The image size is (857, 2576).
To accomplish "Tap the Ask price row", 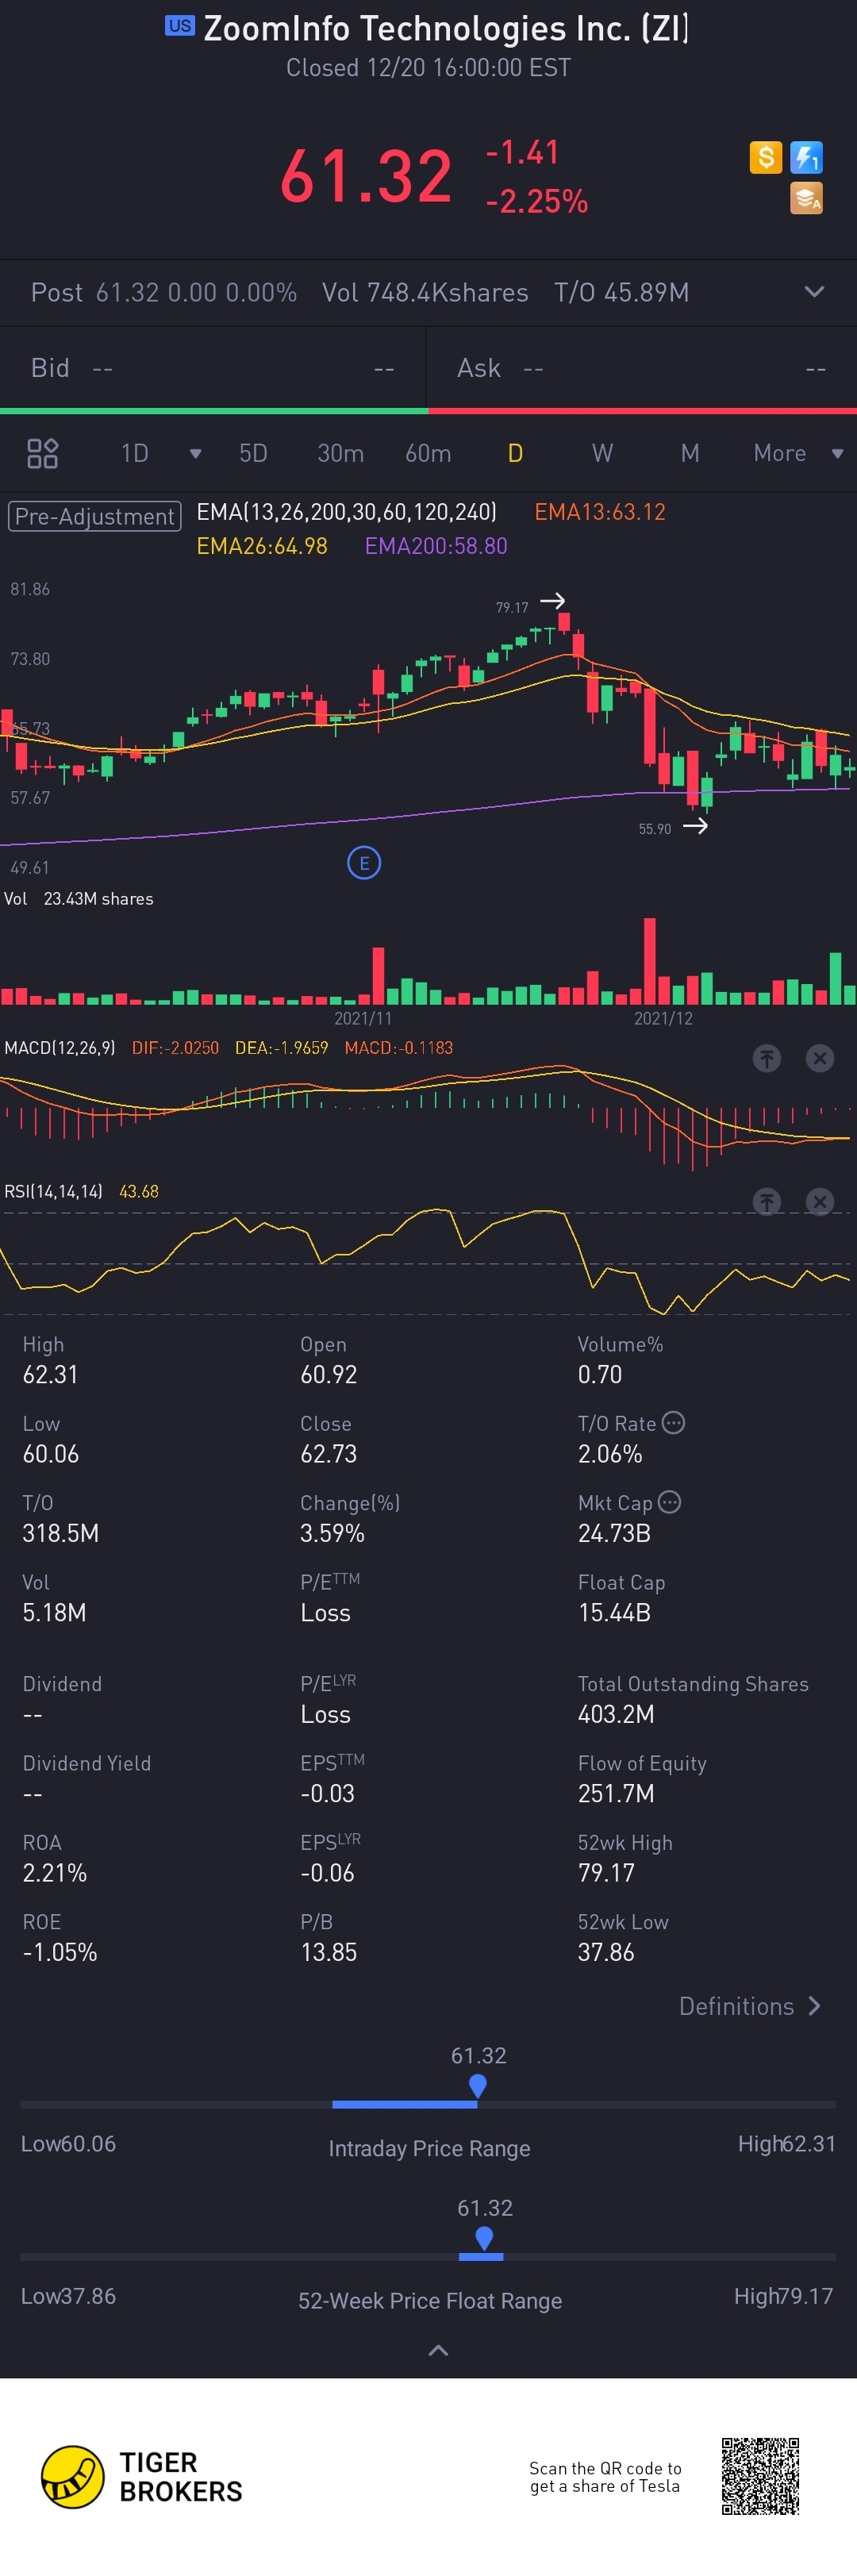I will [x=642, y=368].
